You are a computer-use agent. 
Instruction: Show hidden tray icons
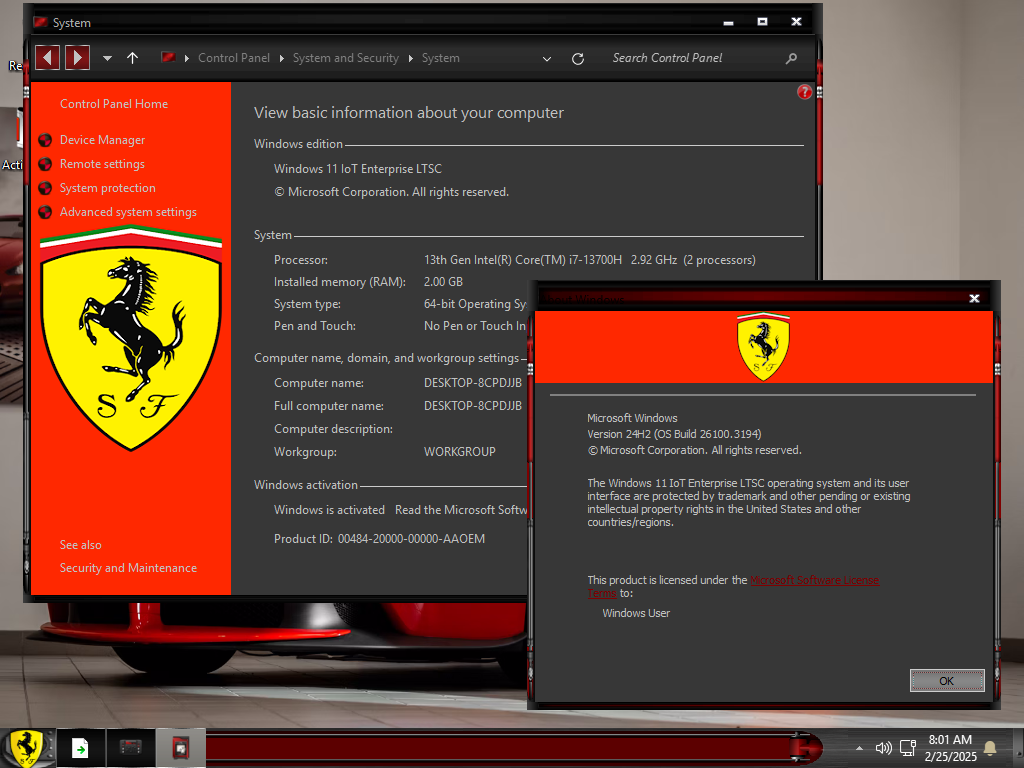click(859, 748)
